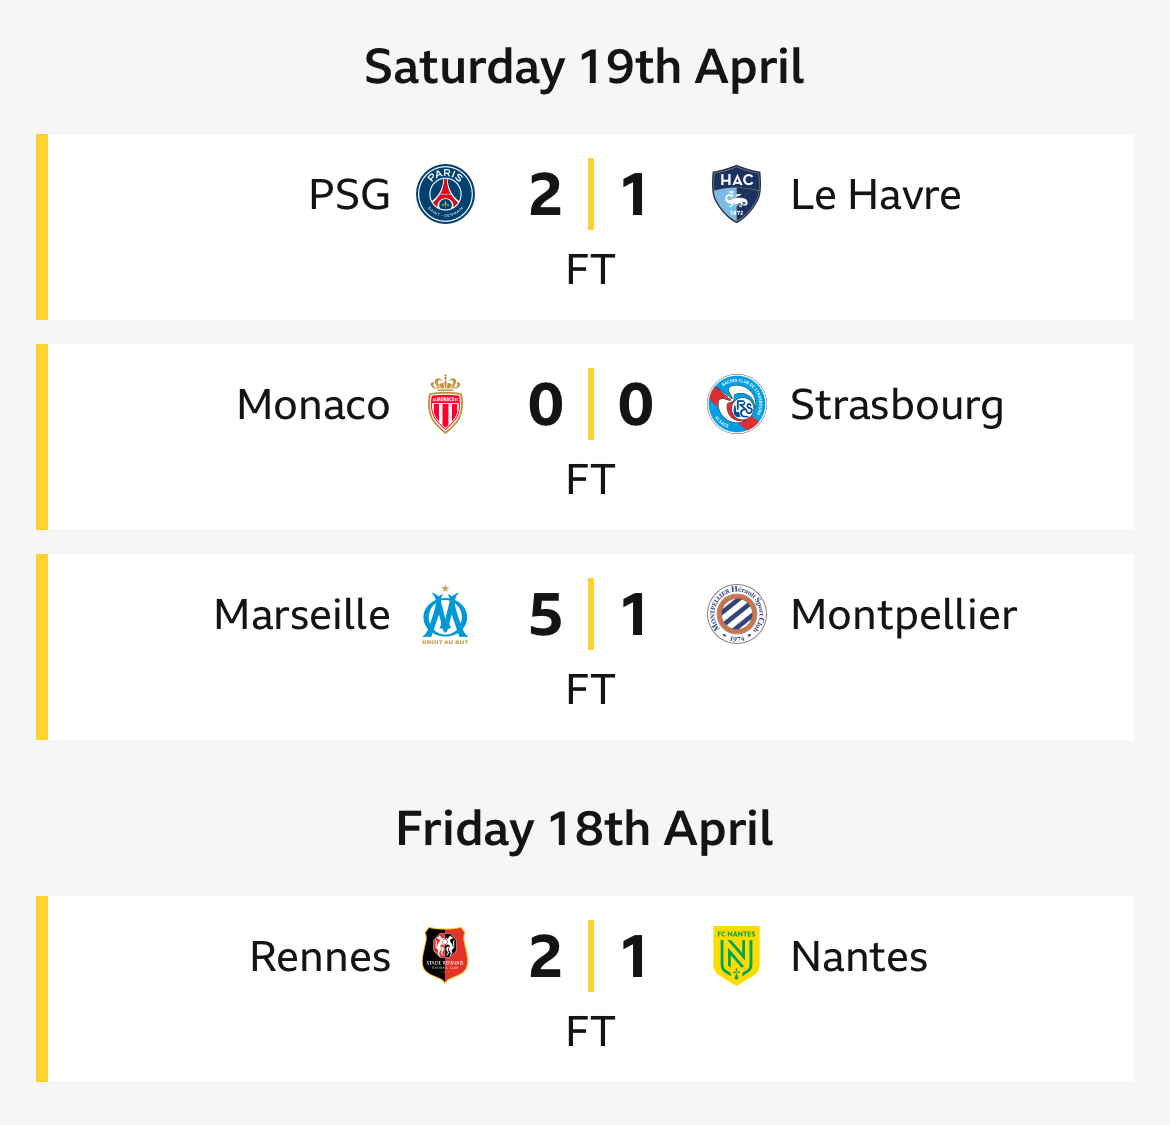Screen dimensions: 1170x1125
Task: Select the Monaco team name
Action: coord(313,404)
